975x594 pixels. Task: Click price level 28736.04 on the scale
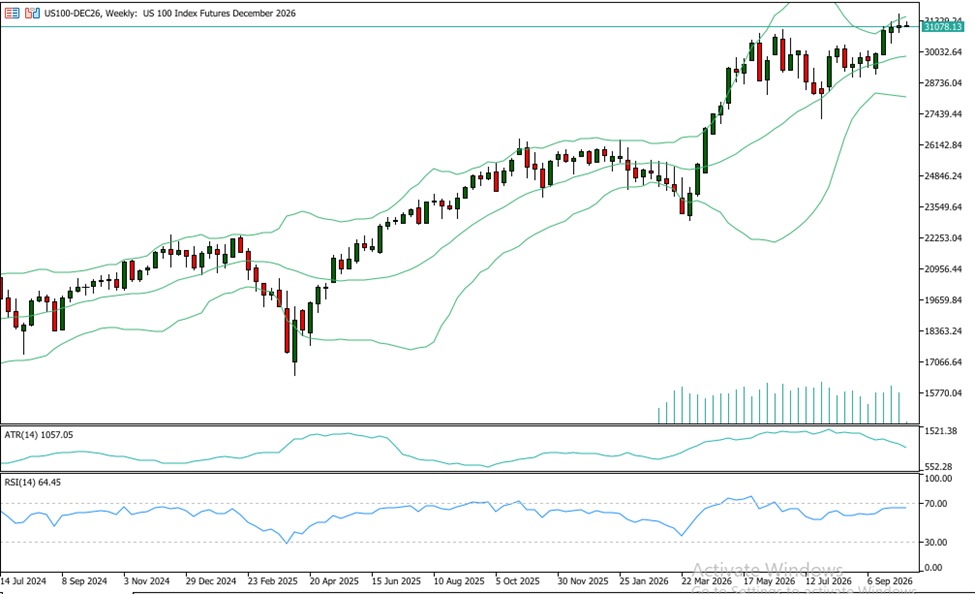943,83
